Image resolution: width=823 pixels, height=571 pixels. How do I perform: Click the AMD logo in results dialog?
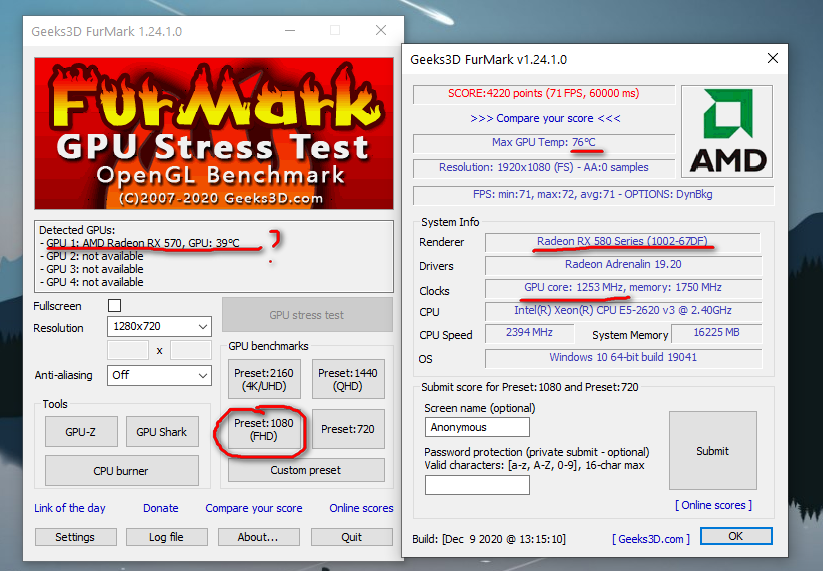727,131
